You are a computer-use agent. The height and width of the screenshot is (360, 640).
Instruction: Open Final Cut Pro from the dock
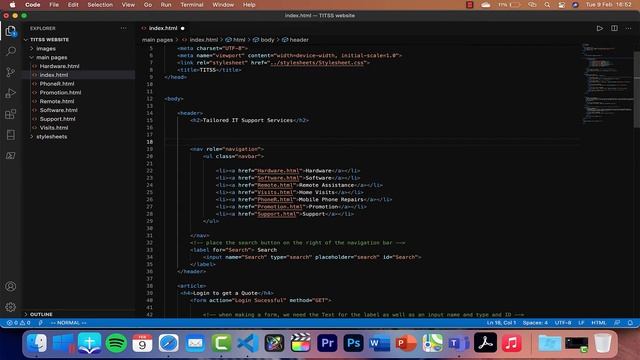(300, 343)
